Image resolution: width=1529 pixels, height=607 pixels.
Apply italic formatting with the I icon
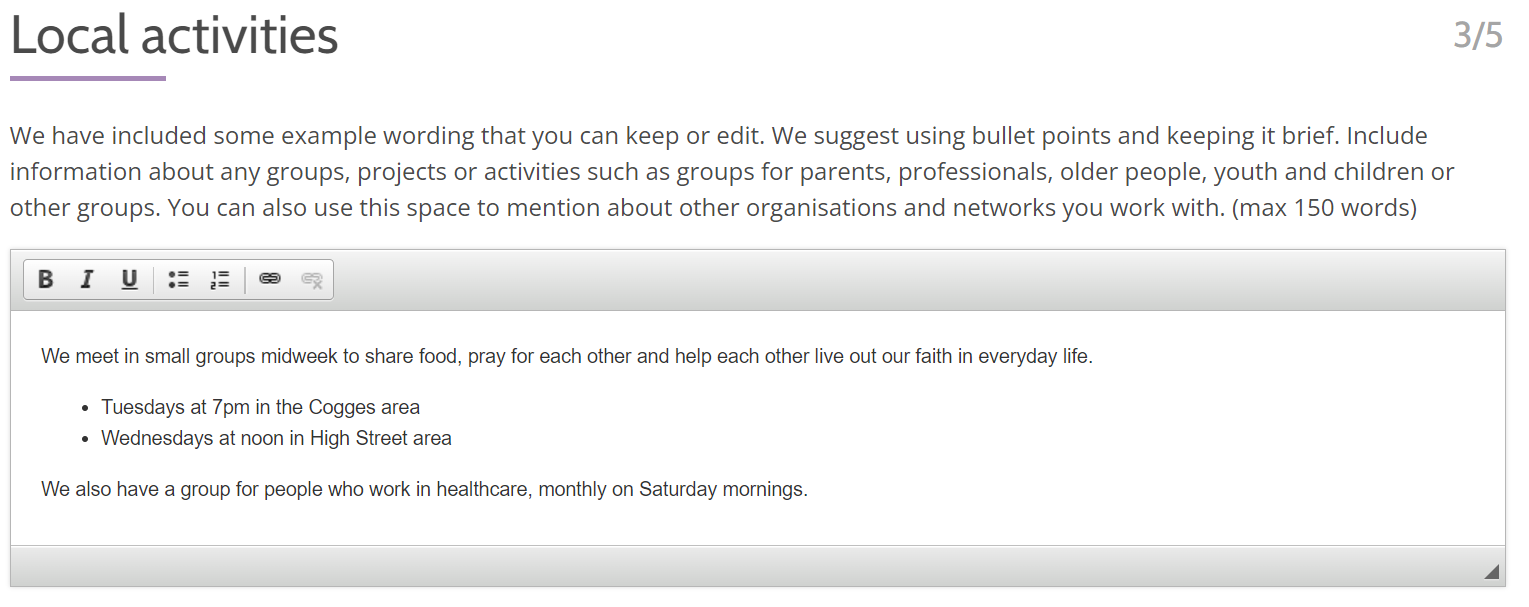click(x=87, y=280)
